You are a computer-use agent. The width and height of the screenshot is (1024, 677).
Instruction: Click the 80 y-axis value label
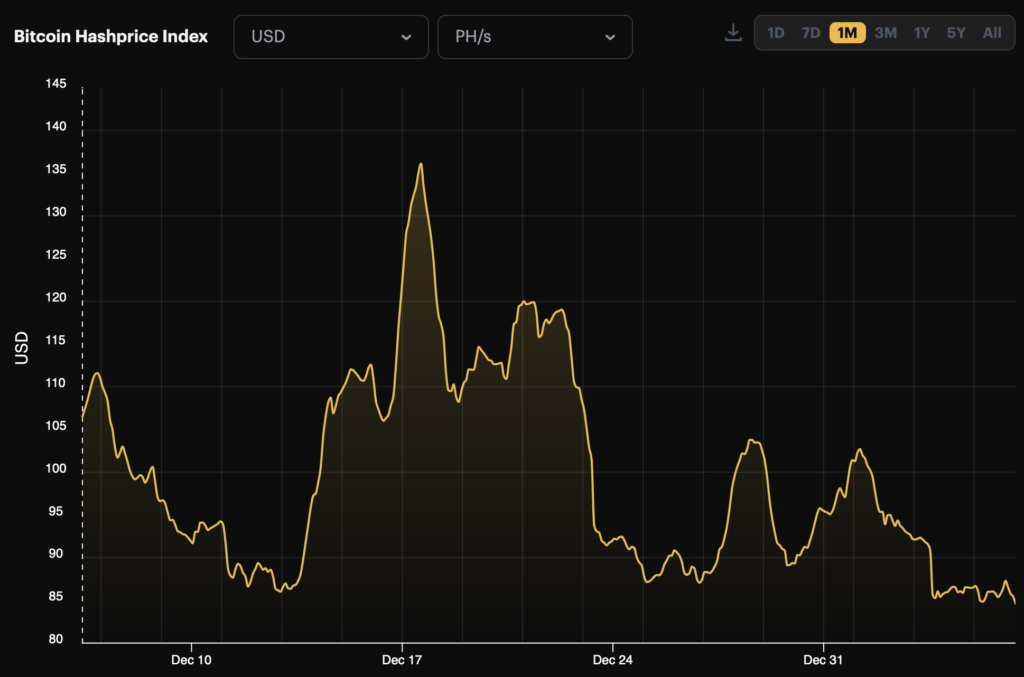tap(56, 640)
